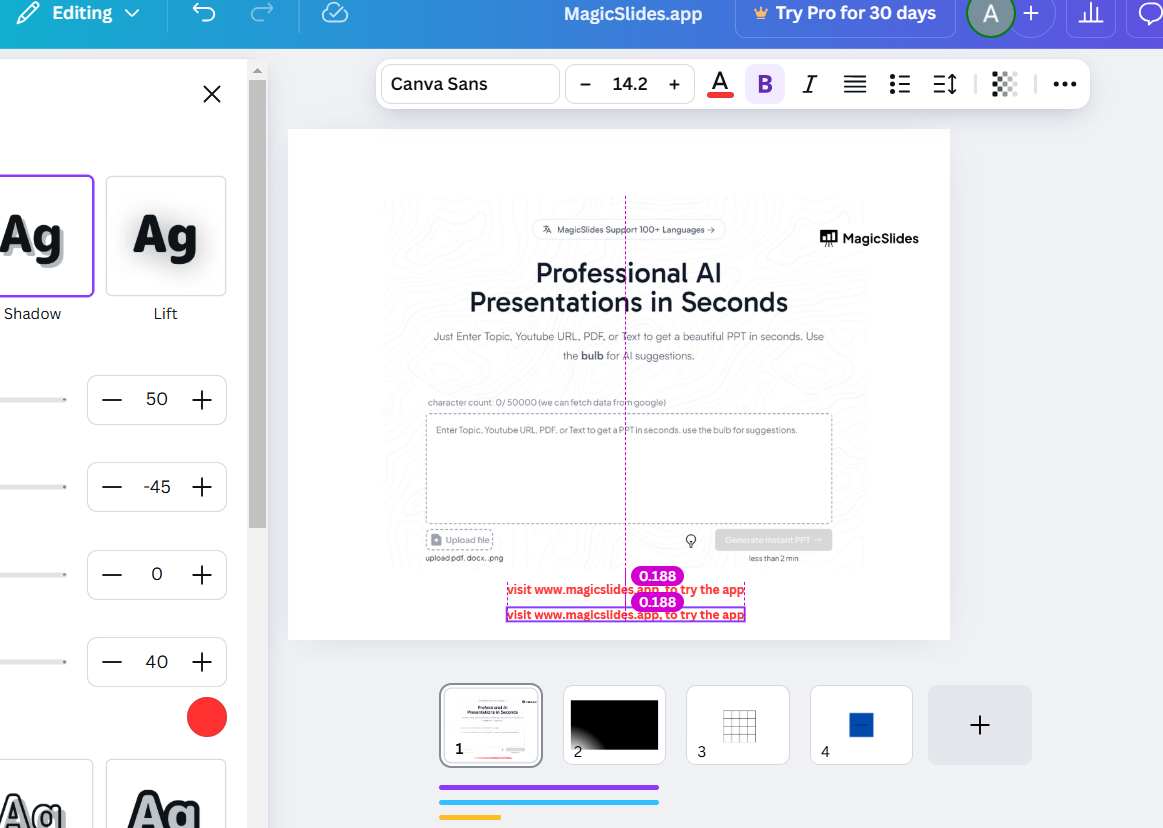
Task: Select slide 3 thumbnail
Action: (738, 725)
